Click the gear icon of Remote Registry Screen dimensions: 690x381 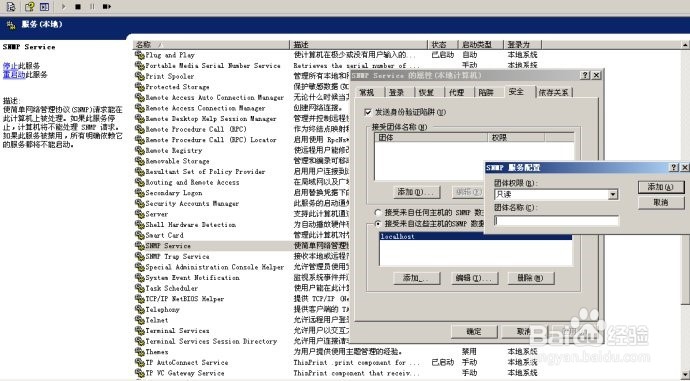point(139,150)
